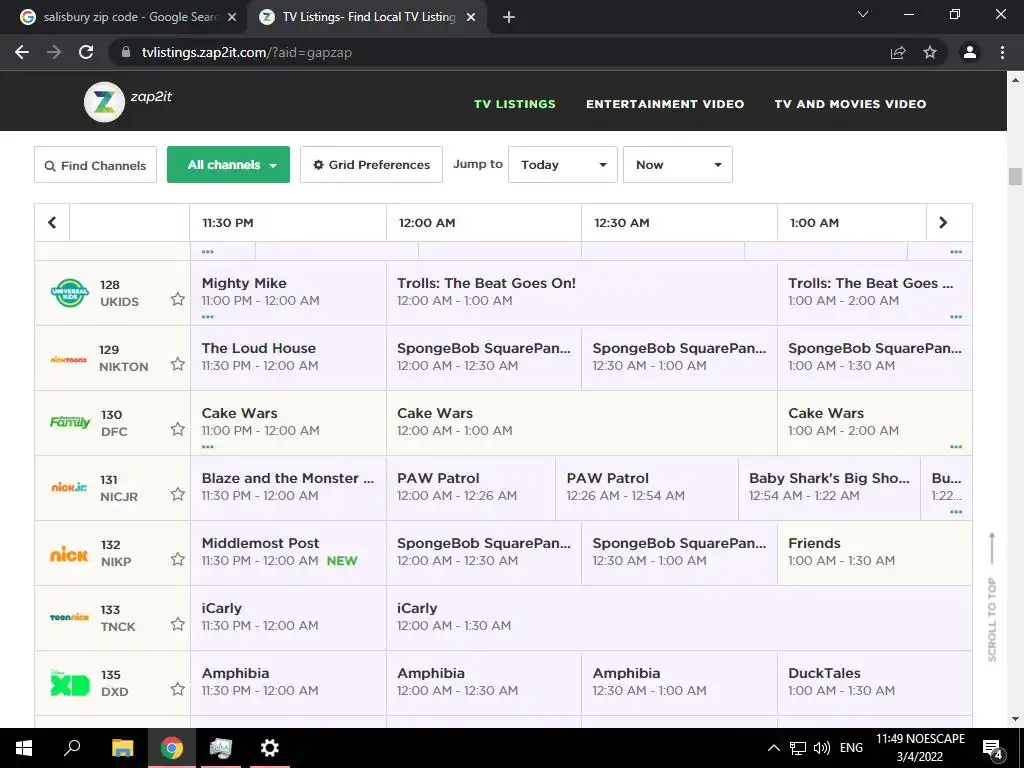1024x768 pixels.
Task: Favorite channel 132 NIKP with star
Action: pos(178,559)
